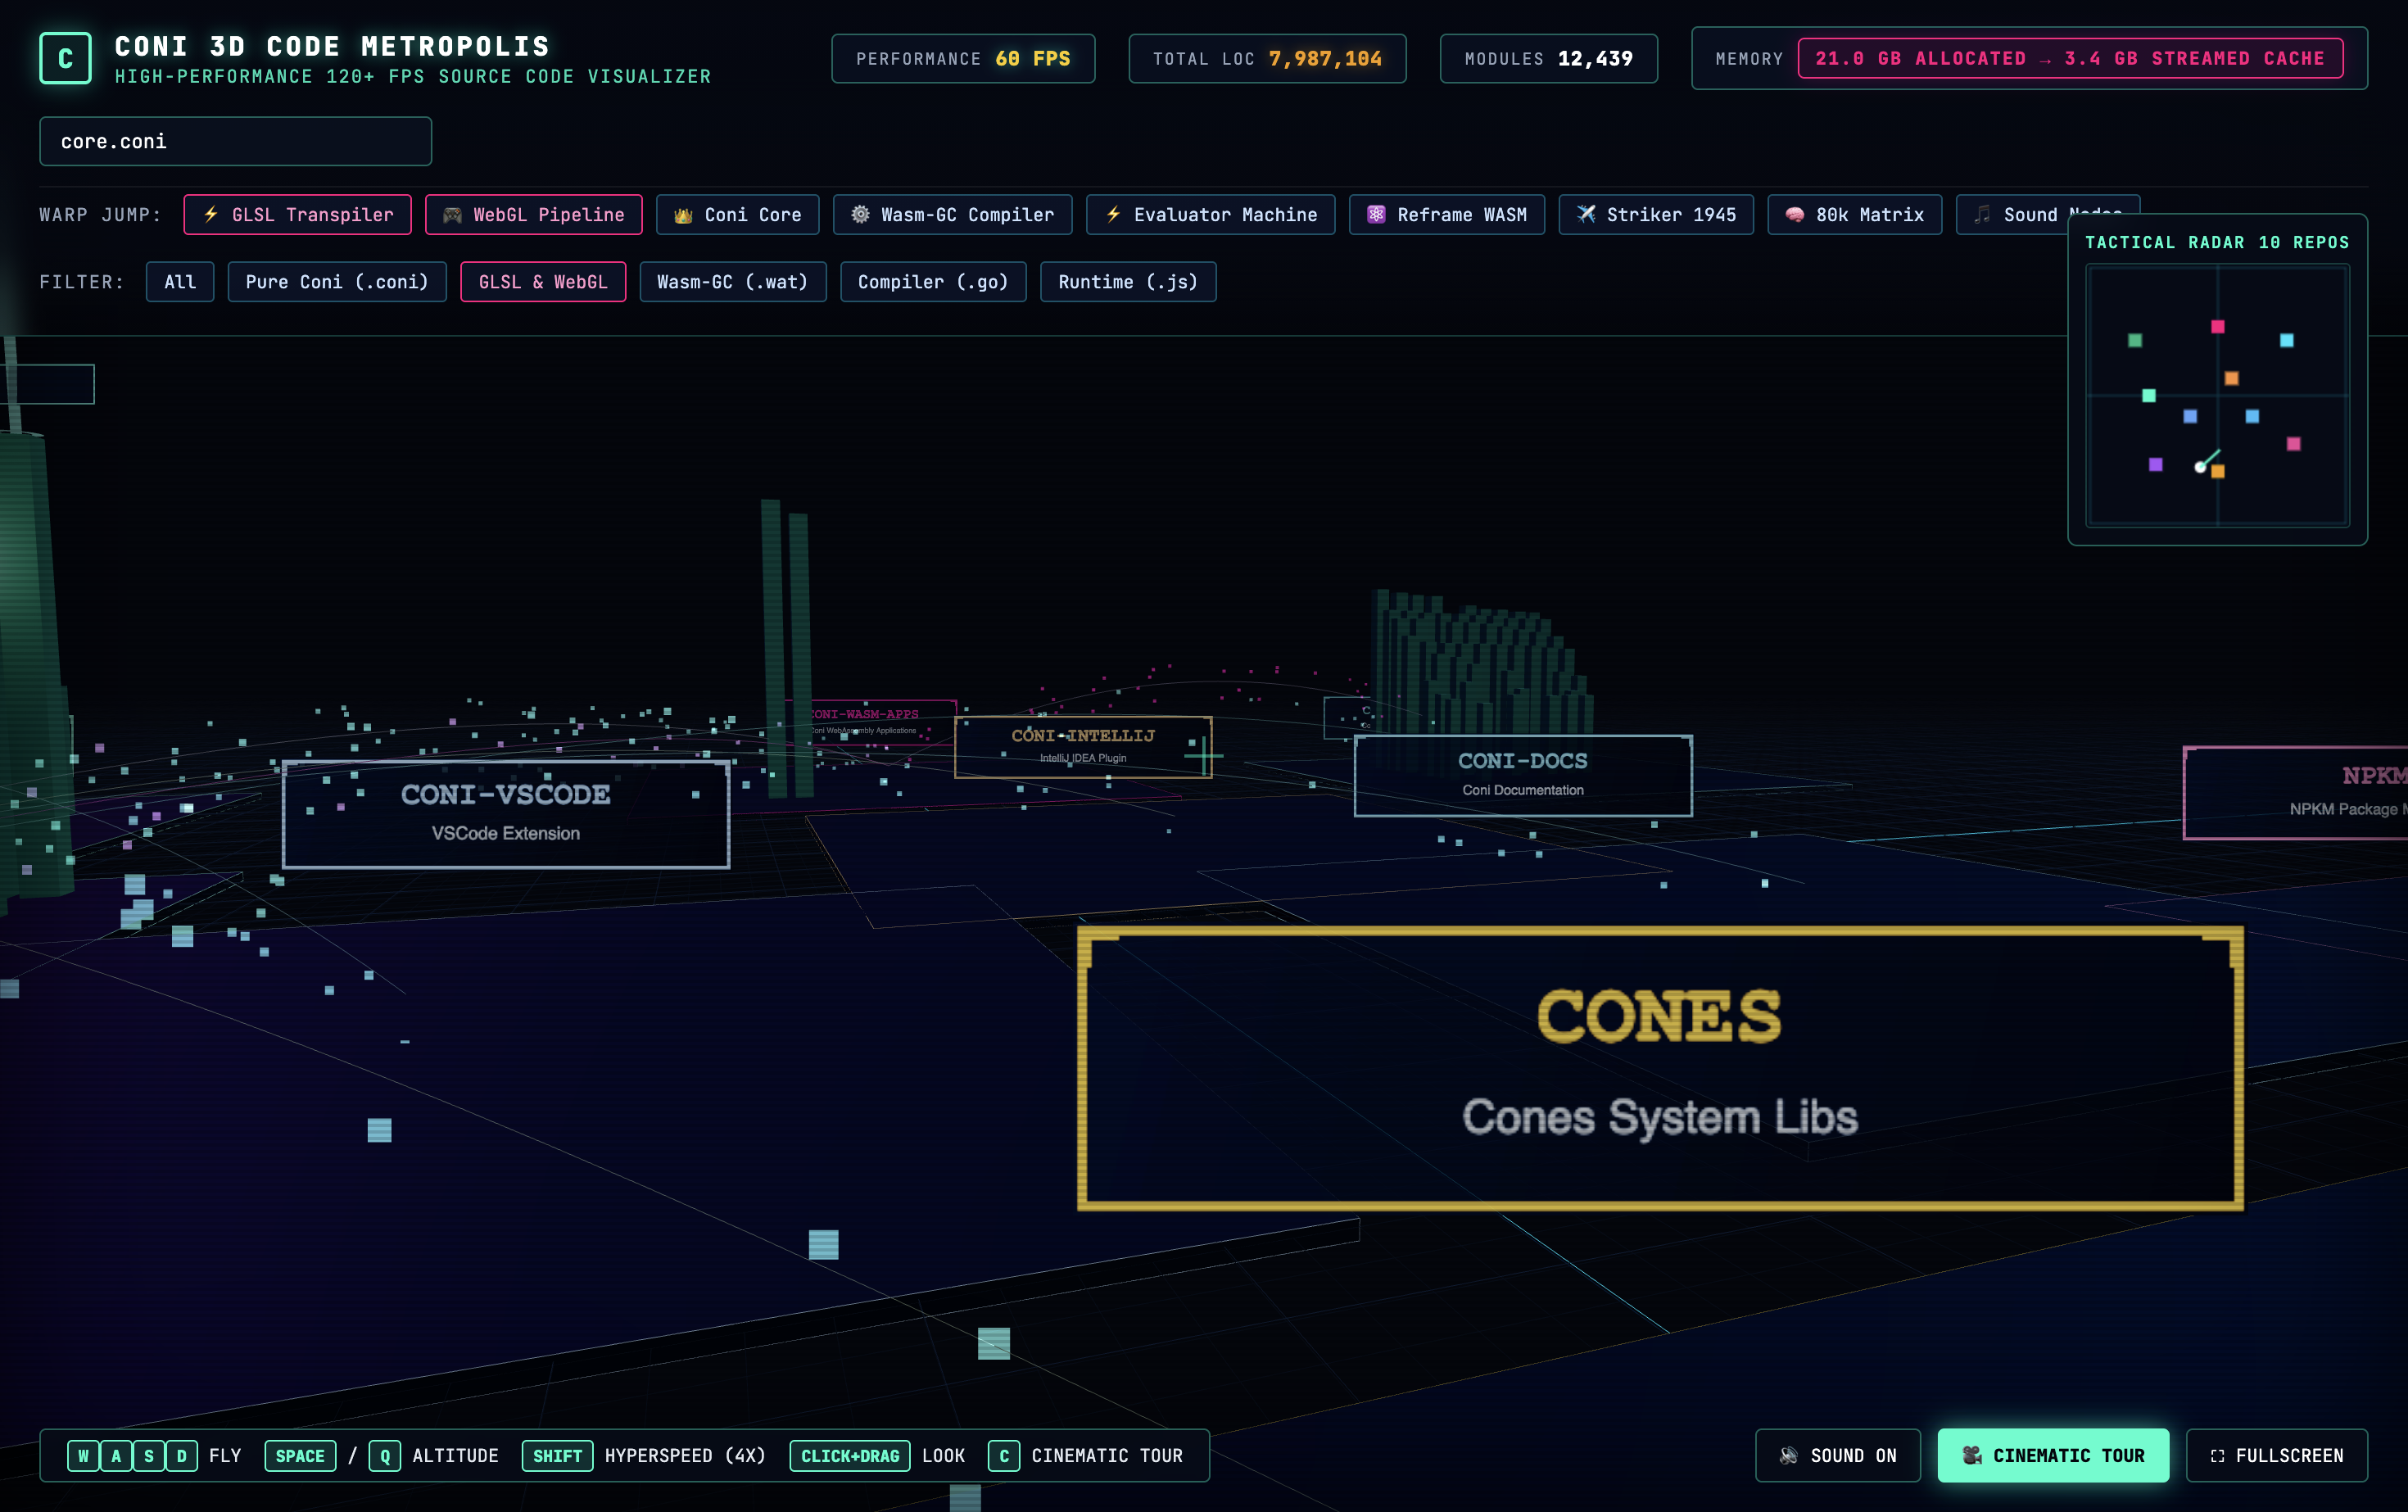Screen dimensions: 2408x1512
Task: Click the airplane icon on Striker 1945
Action: pos(1586,215)
